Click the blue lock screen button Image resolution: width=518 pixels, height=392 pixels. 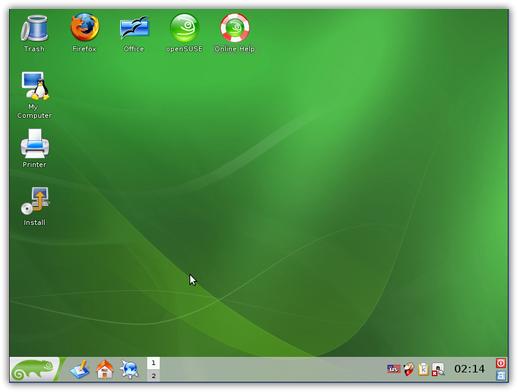tap(501, 375)
